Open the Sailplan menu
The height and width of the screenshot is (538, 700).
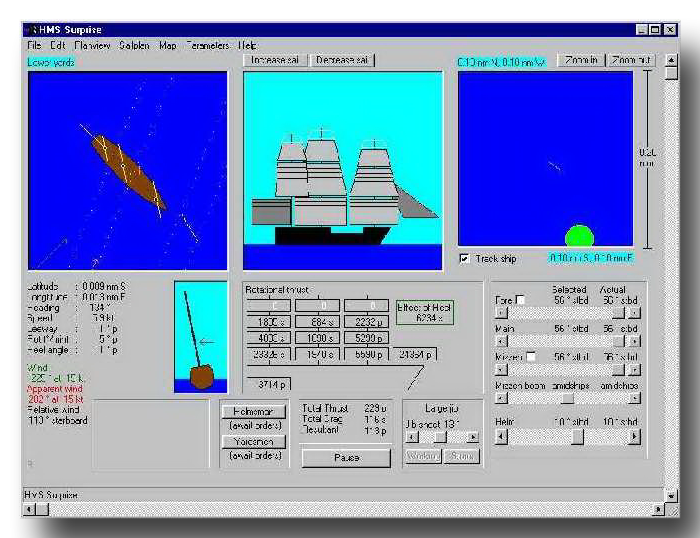click(x=134, y=46)
